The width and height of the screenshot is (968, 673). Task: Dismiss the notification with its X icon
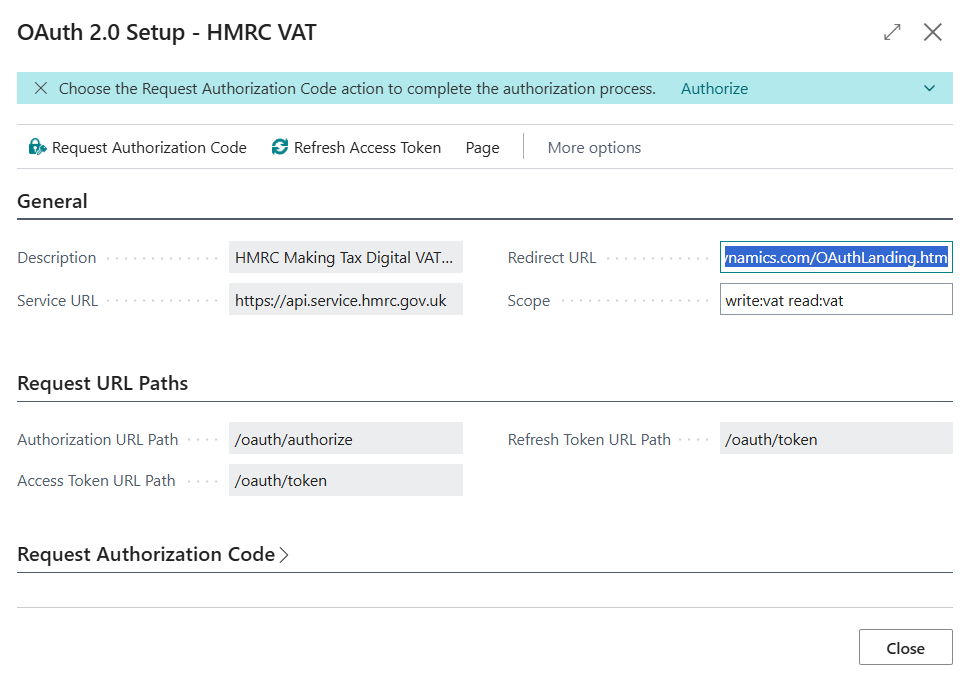tap(41, 88)
